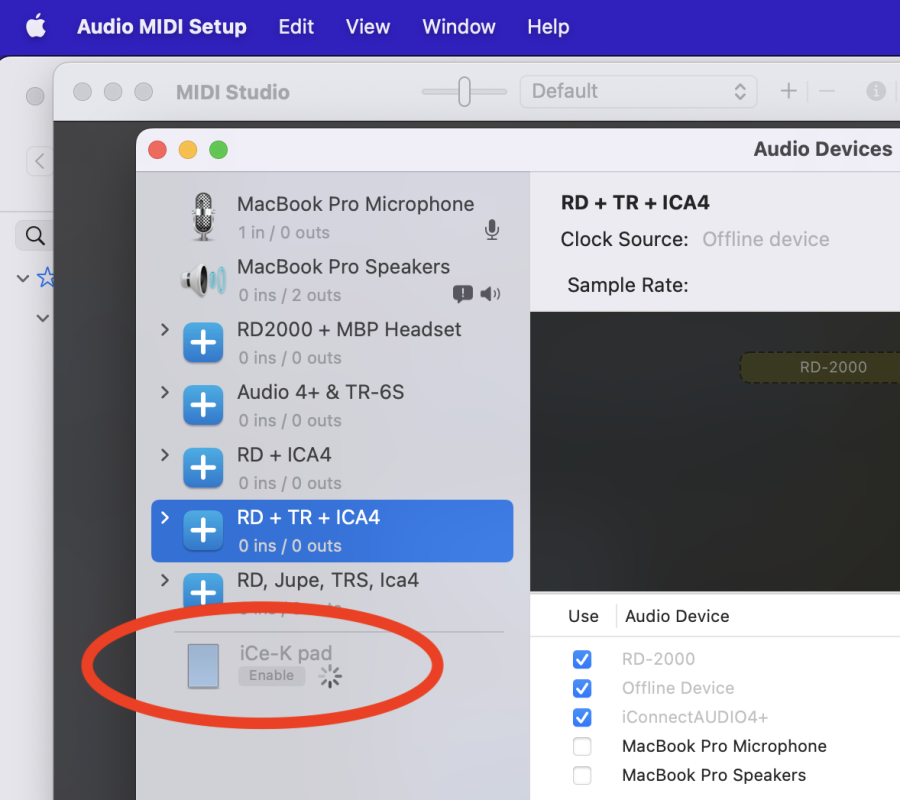Click the MIDI Studio remove minus icon
Screen dimensions: 900x800
coord(827,91)
